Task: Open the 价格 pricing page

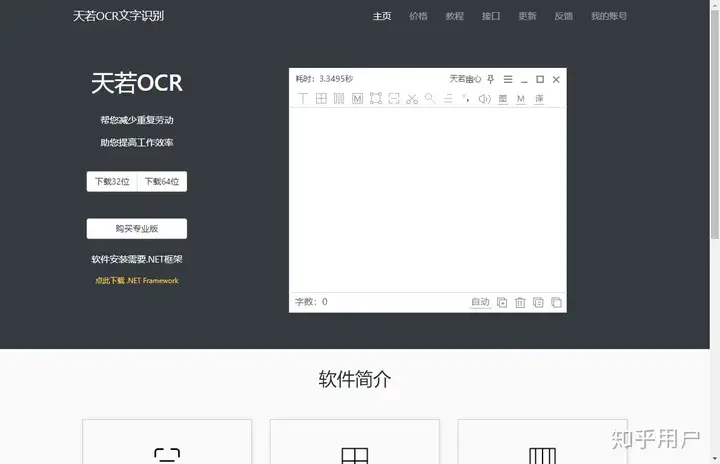Action: tap(418, 16)
